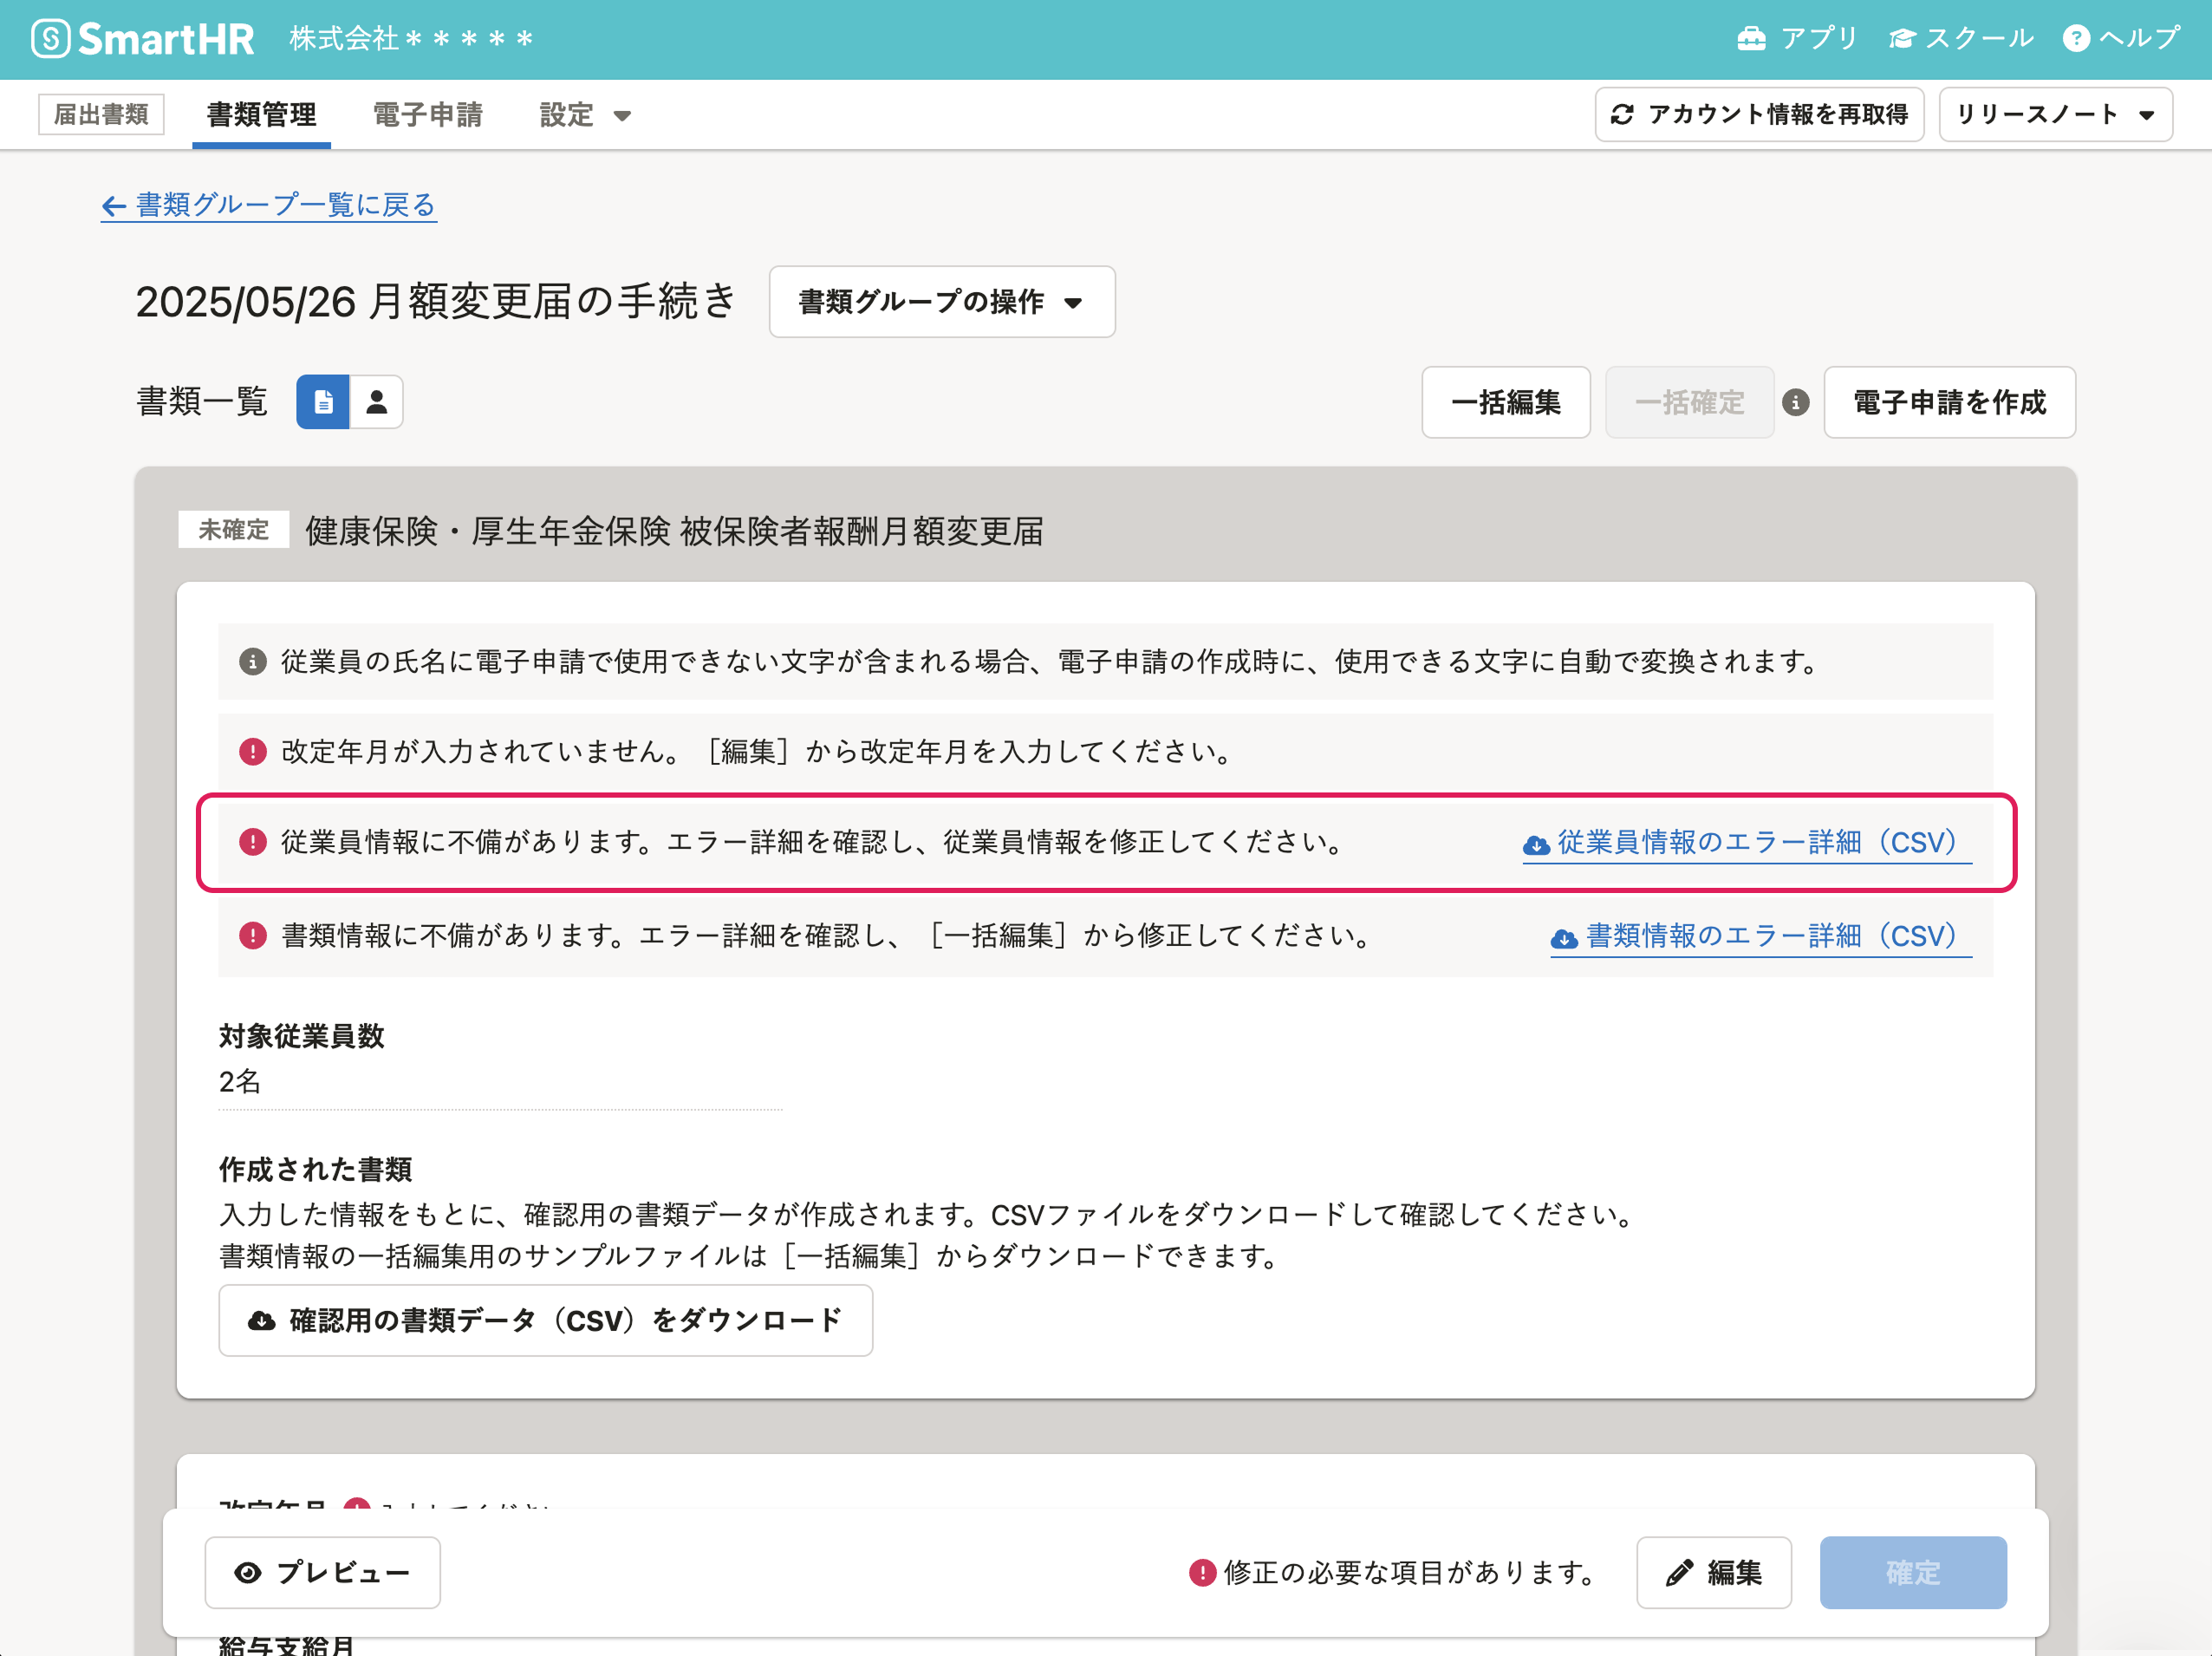Expand the 設定 dropdown menu
The image size is (2212, 1656).
point(585,115)
